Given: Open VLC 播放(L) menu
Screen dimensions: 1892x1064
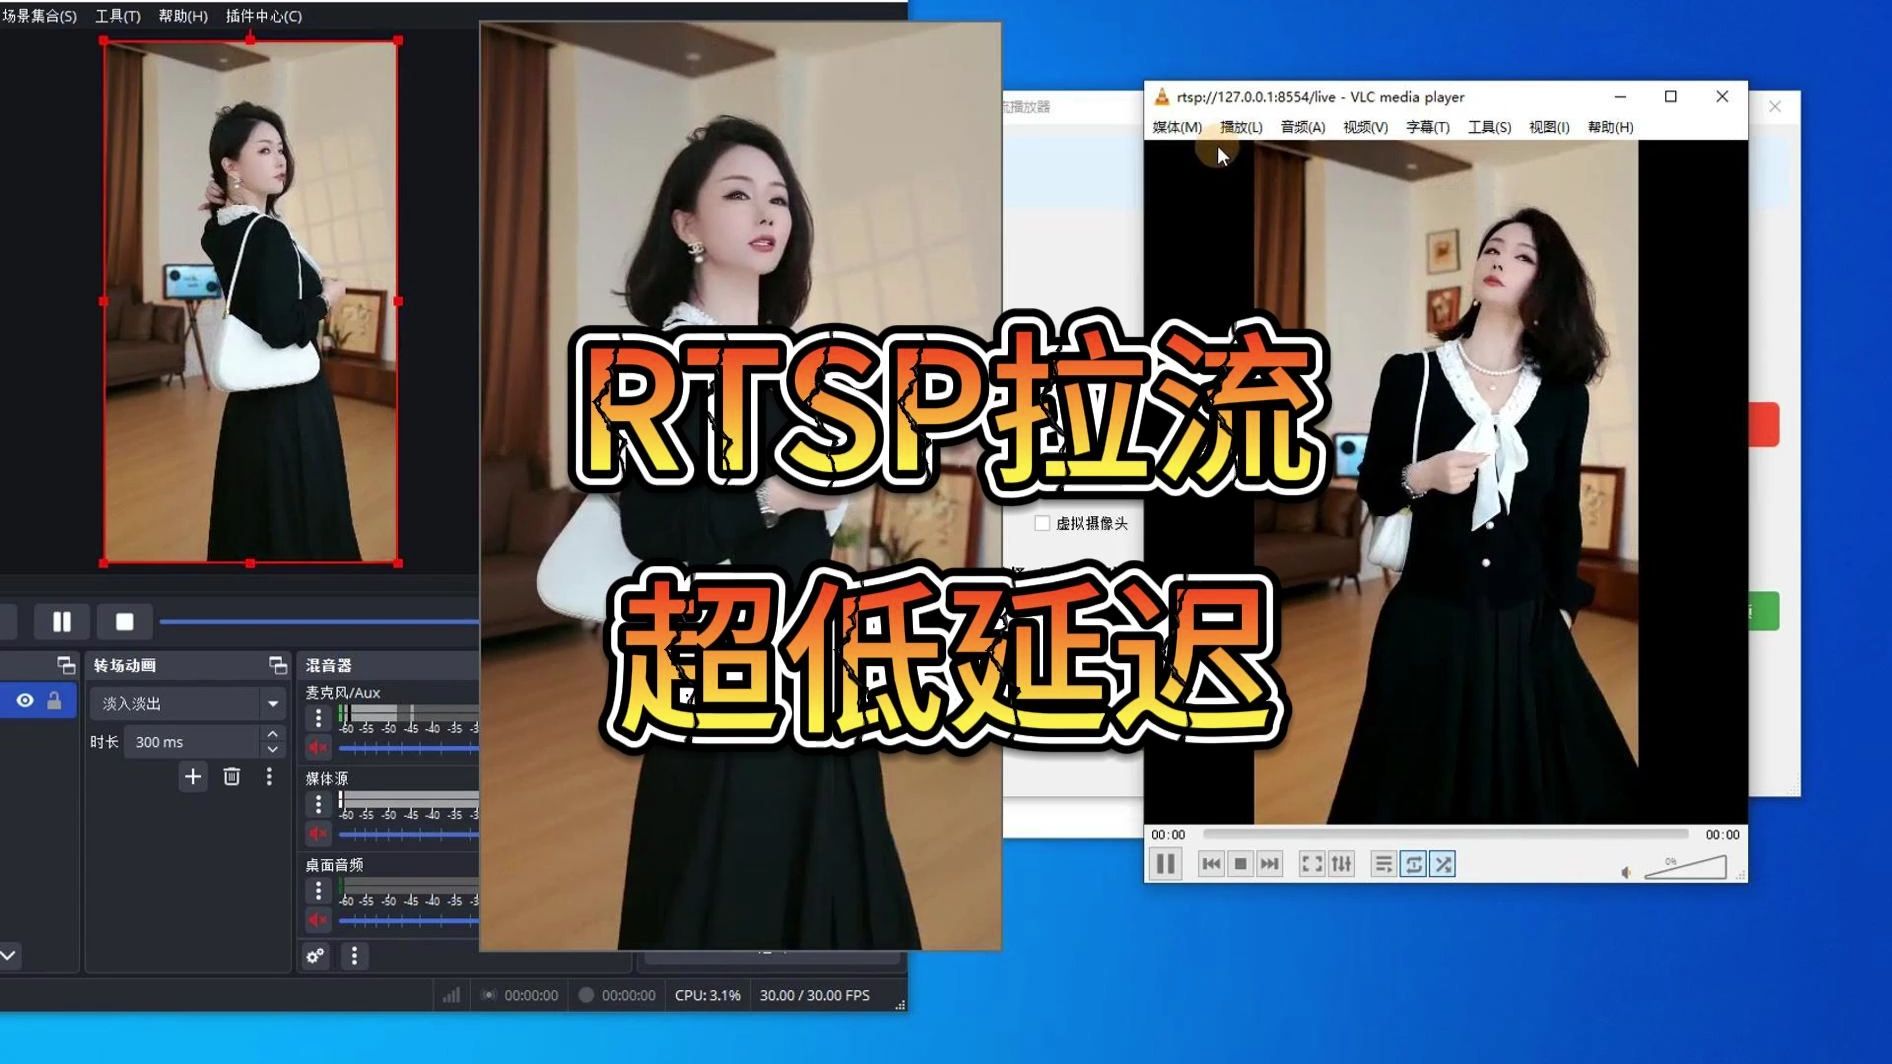Looking at the screenshot, I should tap(1241, 127).
